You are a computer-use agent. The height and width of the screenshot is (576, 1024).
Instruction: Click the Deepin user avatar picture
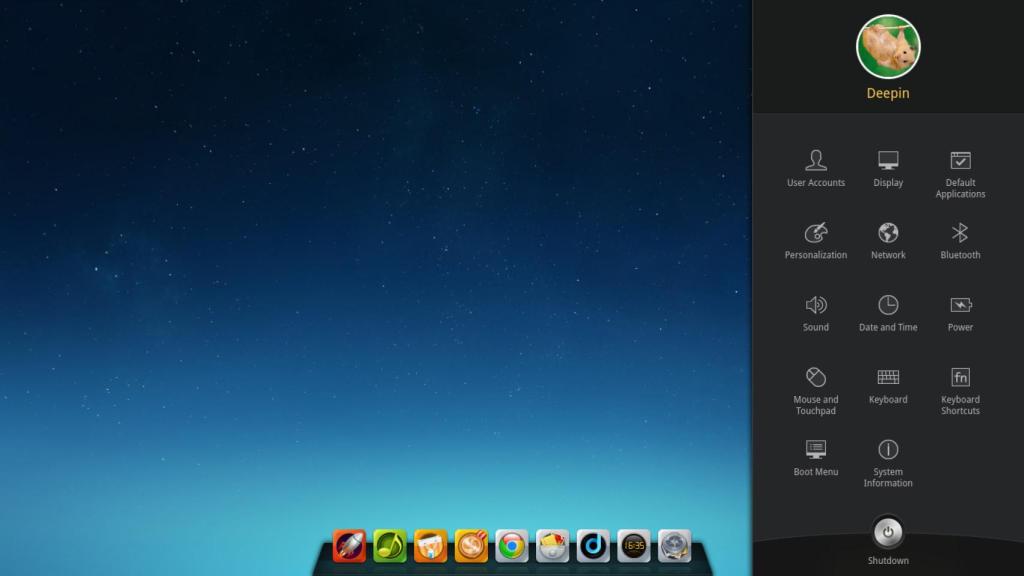pos(887,45)
